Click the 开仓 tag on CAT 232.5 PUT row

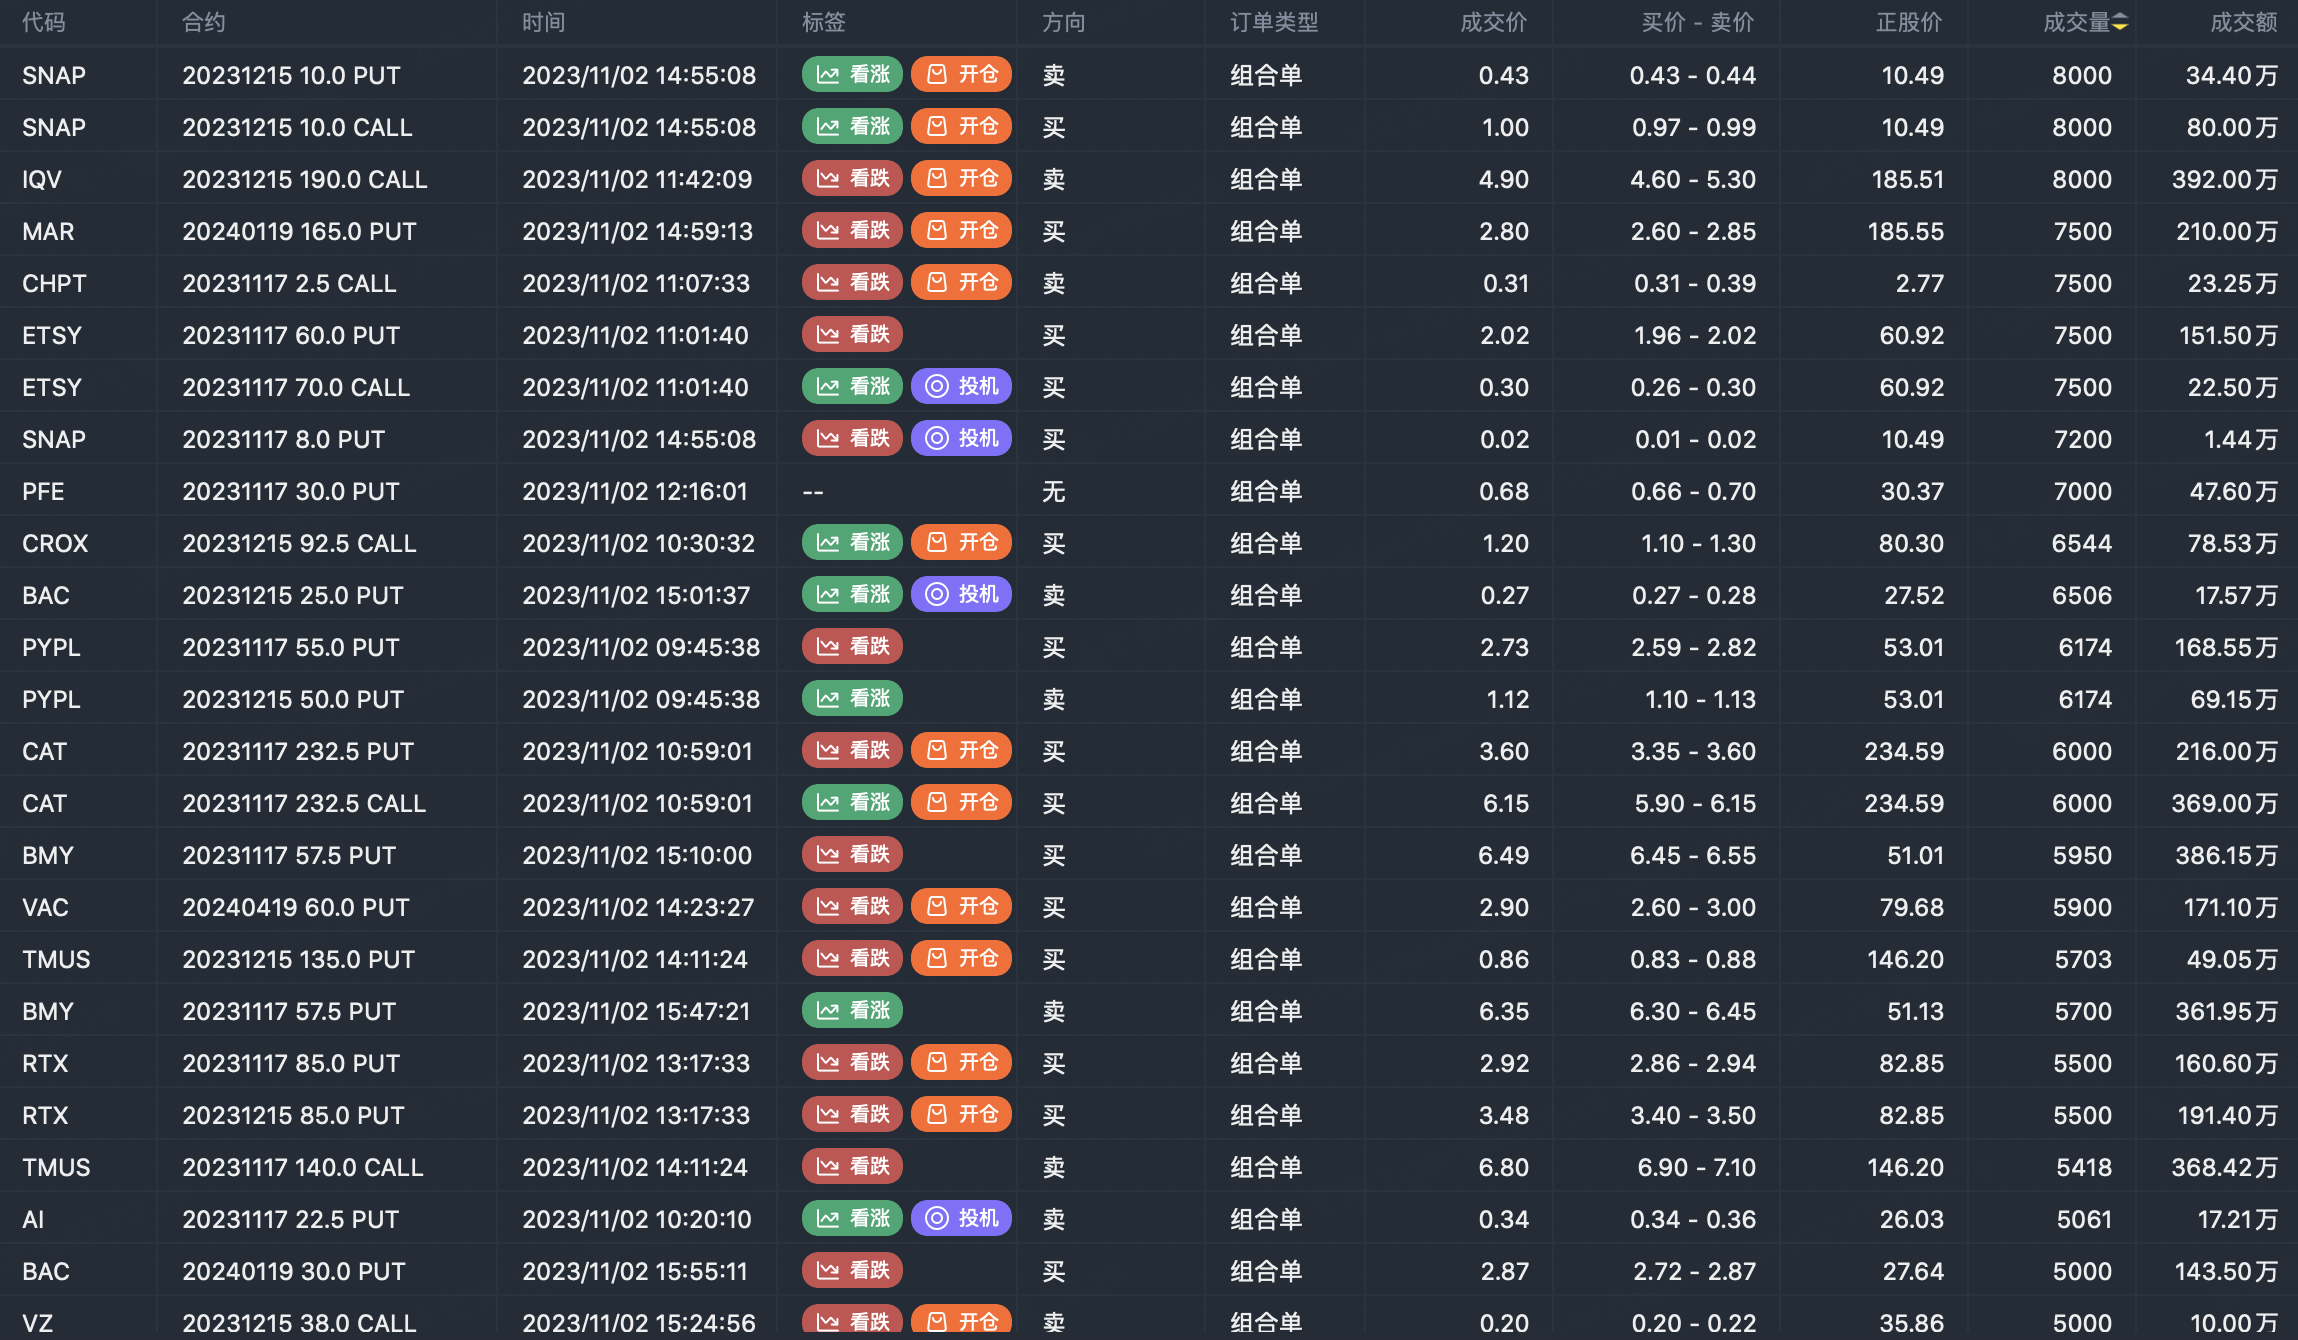(x=961, y=751)
